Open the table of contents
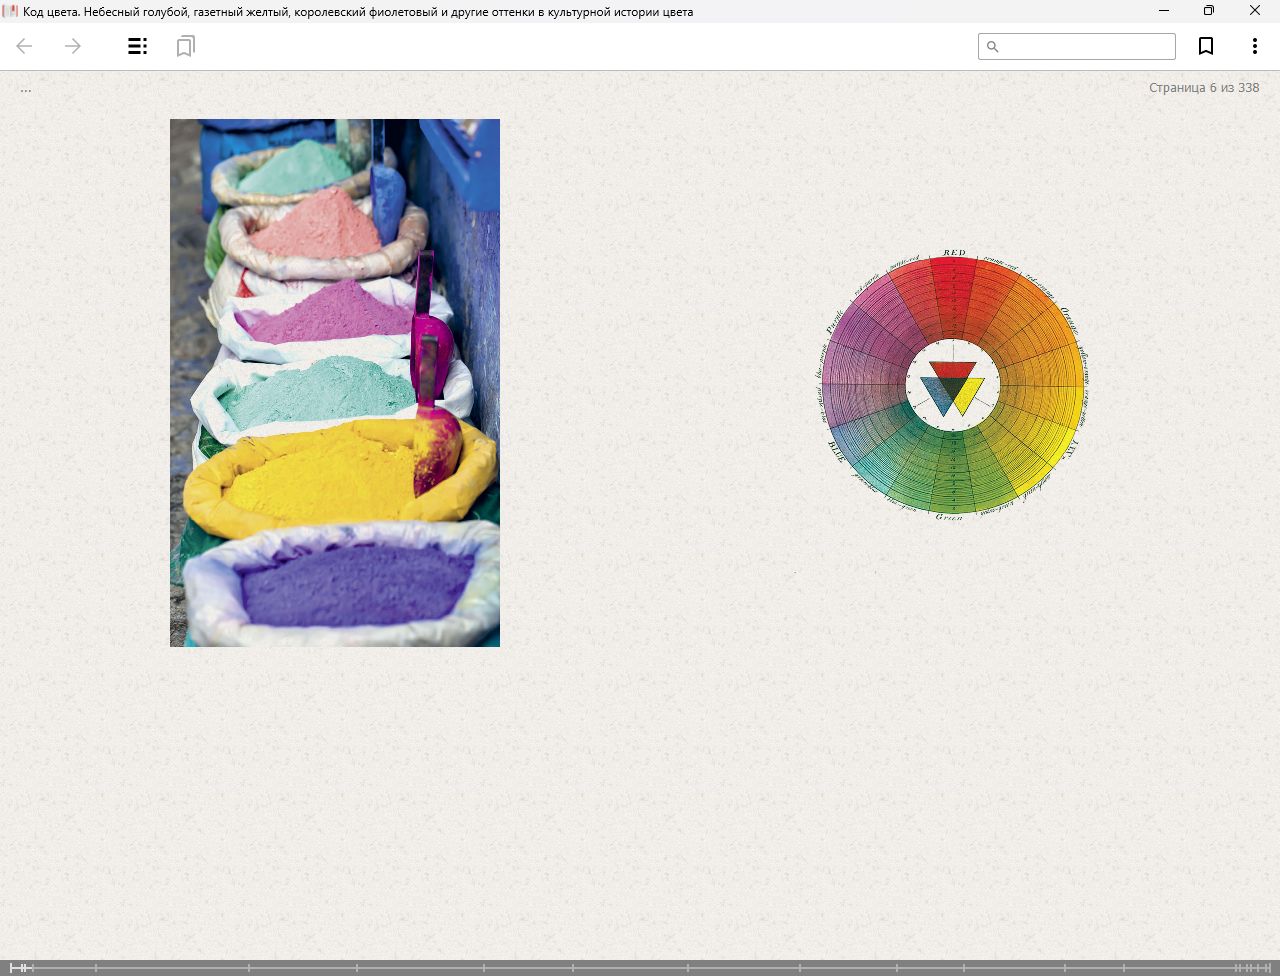1280x976 pixels. click(x=138, y=46)
